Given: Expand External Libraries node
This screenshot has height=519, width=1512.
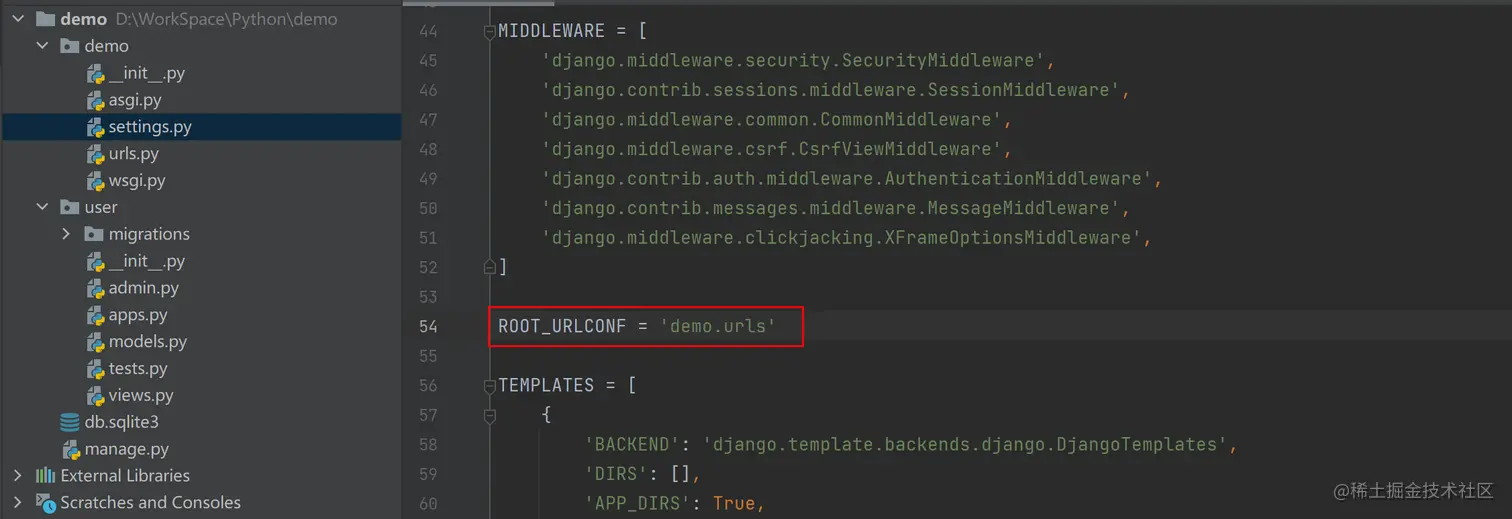Looking at the screenshot, I should tap(18, 475).
